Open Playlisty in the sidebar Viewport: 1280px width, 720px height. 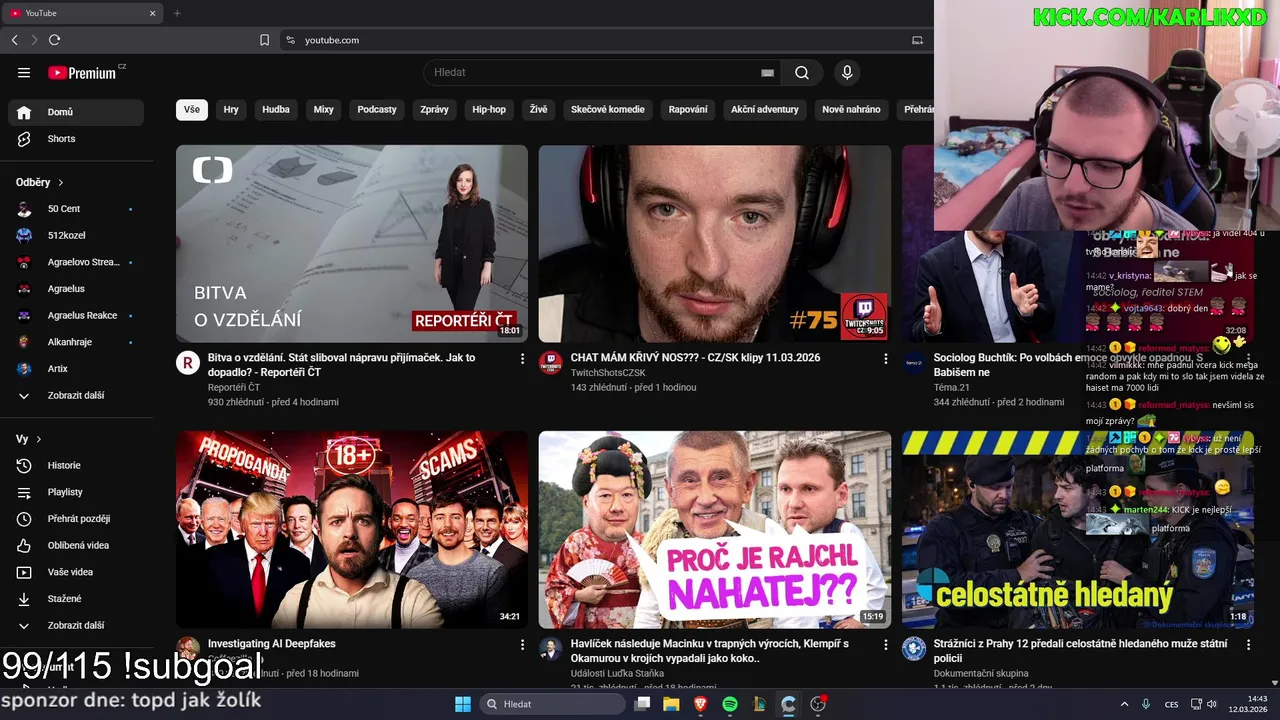click(x=76, y=492)
